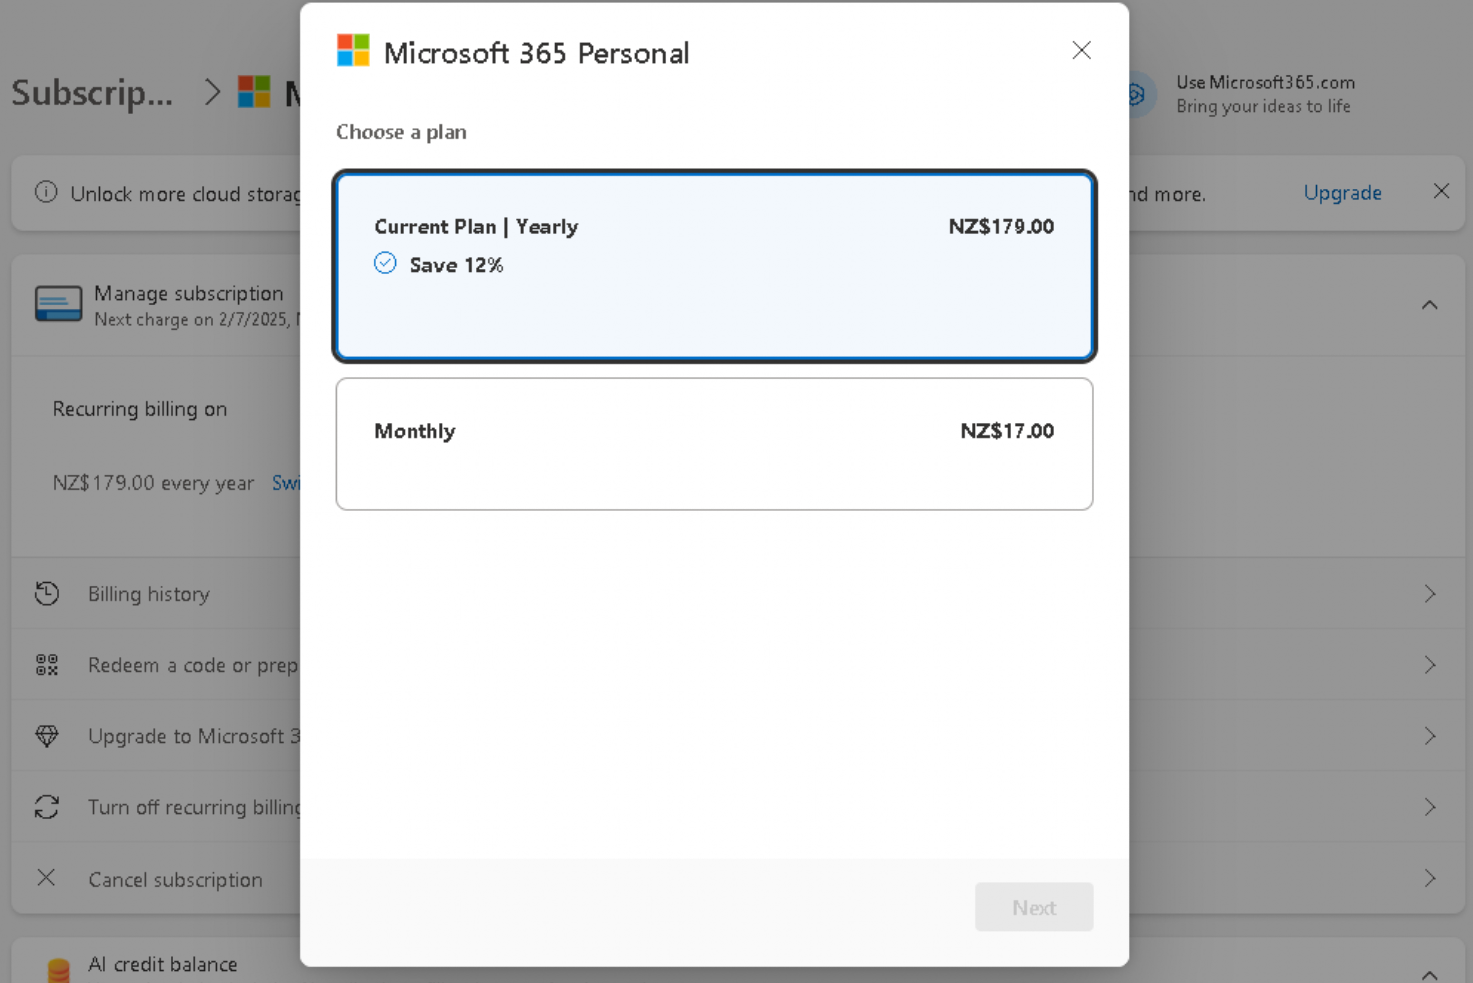1473x983 pixels.
Task: Click NZ$179.00 every year text
Action: 153,483
